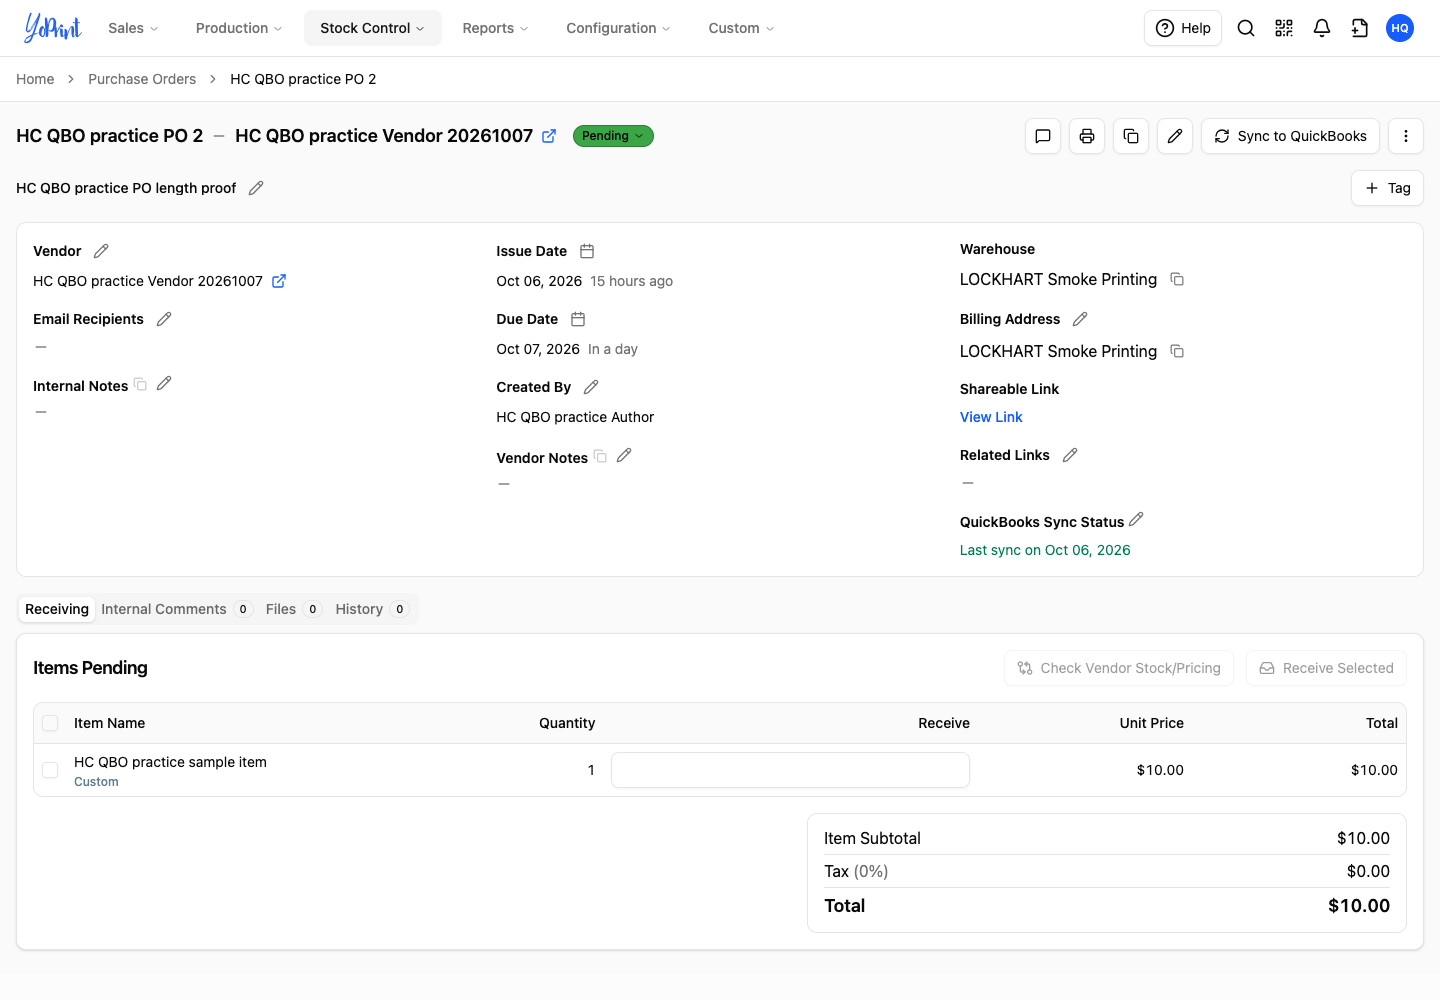
Task: Edit the PO description 'length proof' pencil
Action: click(256, 188)
